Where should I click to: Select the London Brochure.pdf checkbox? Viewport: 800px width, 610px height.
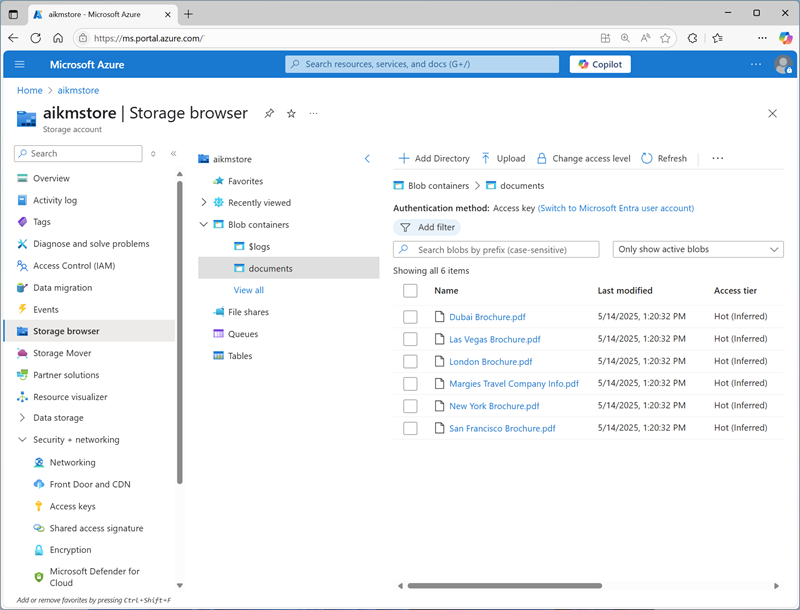pos(410,362)
